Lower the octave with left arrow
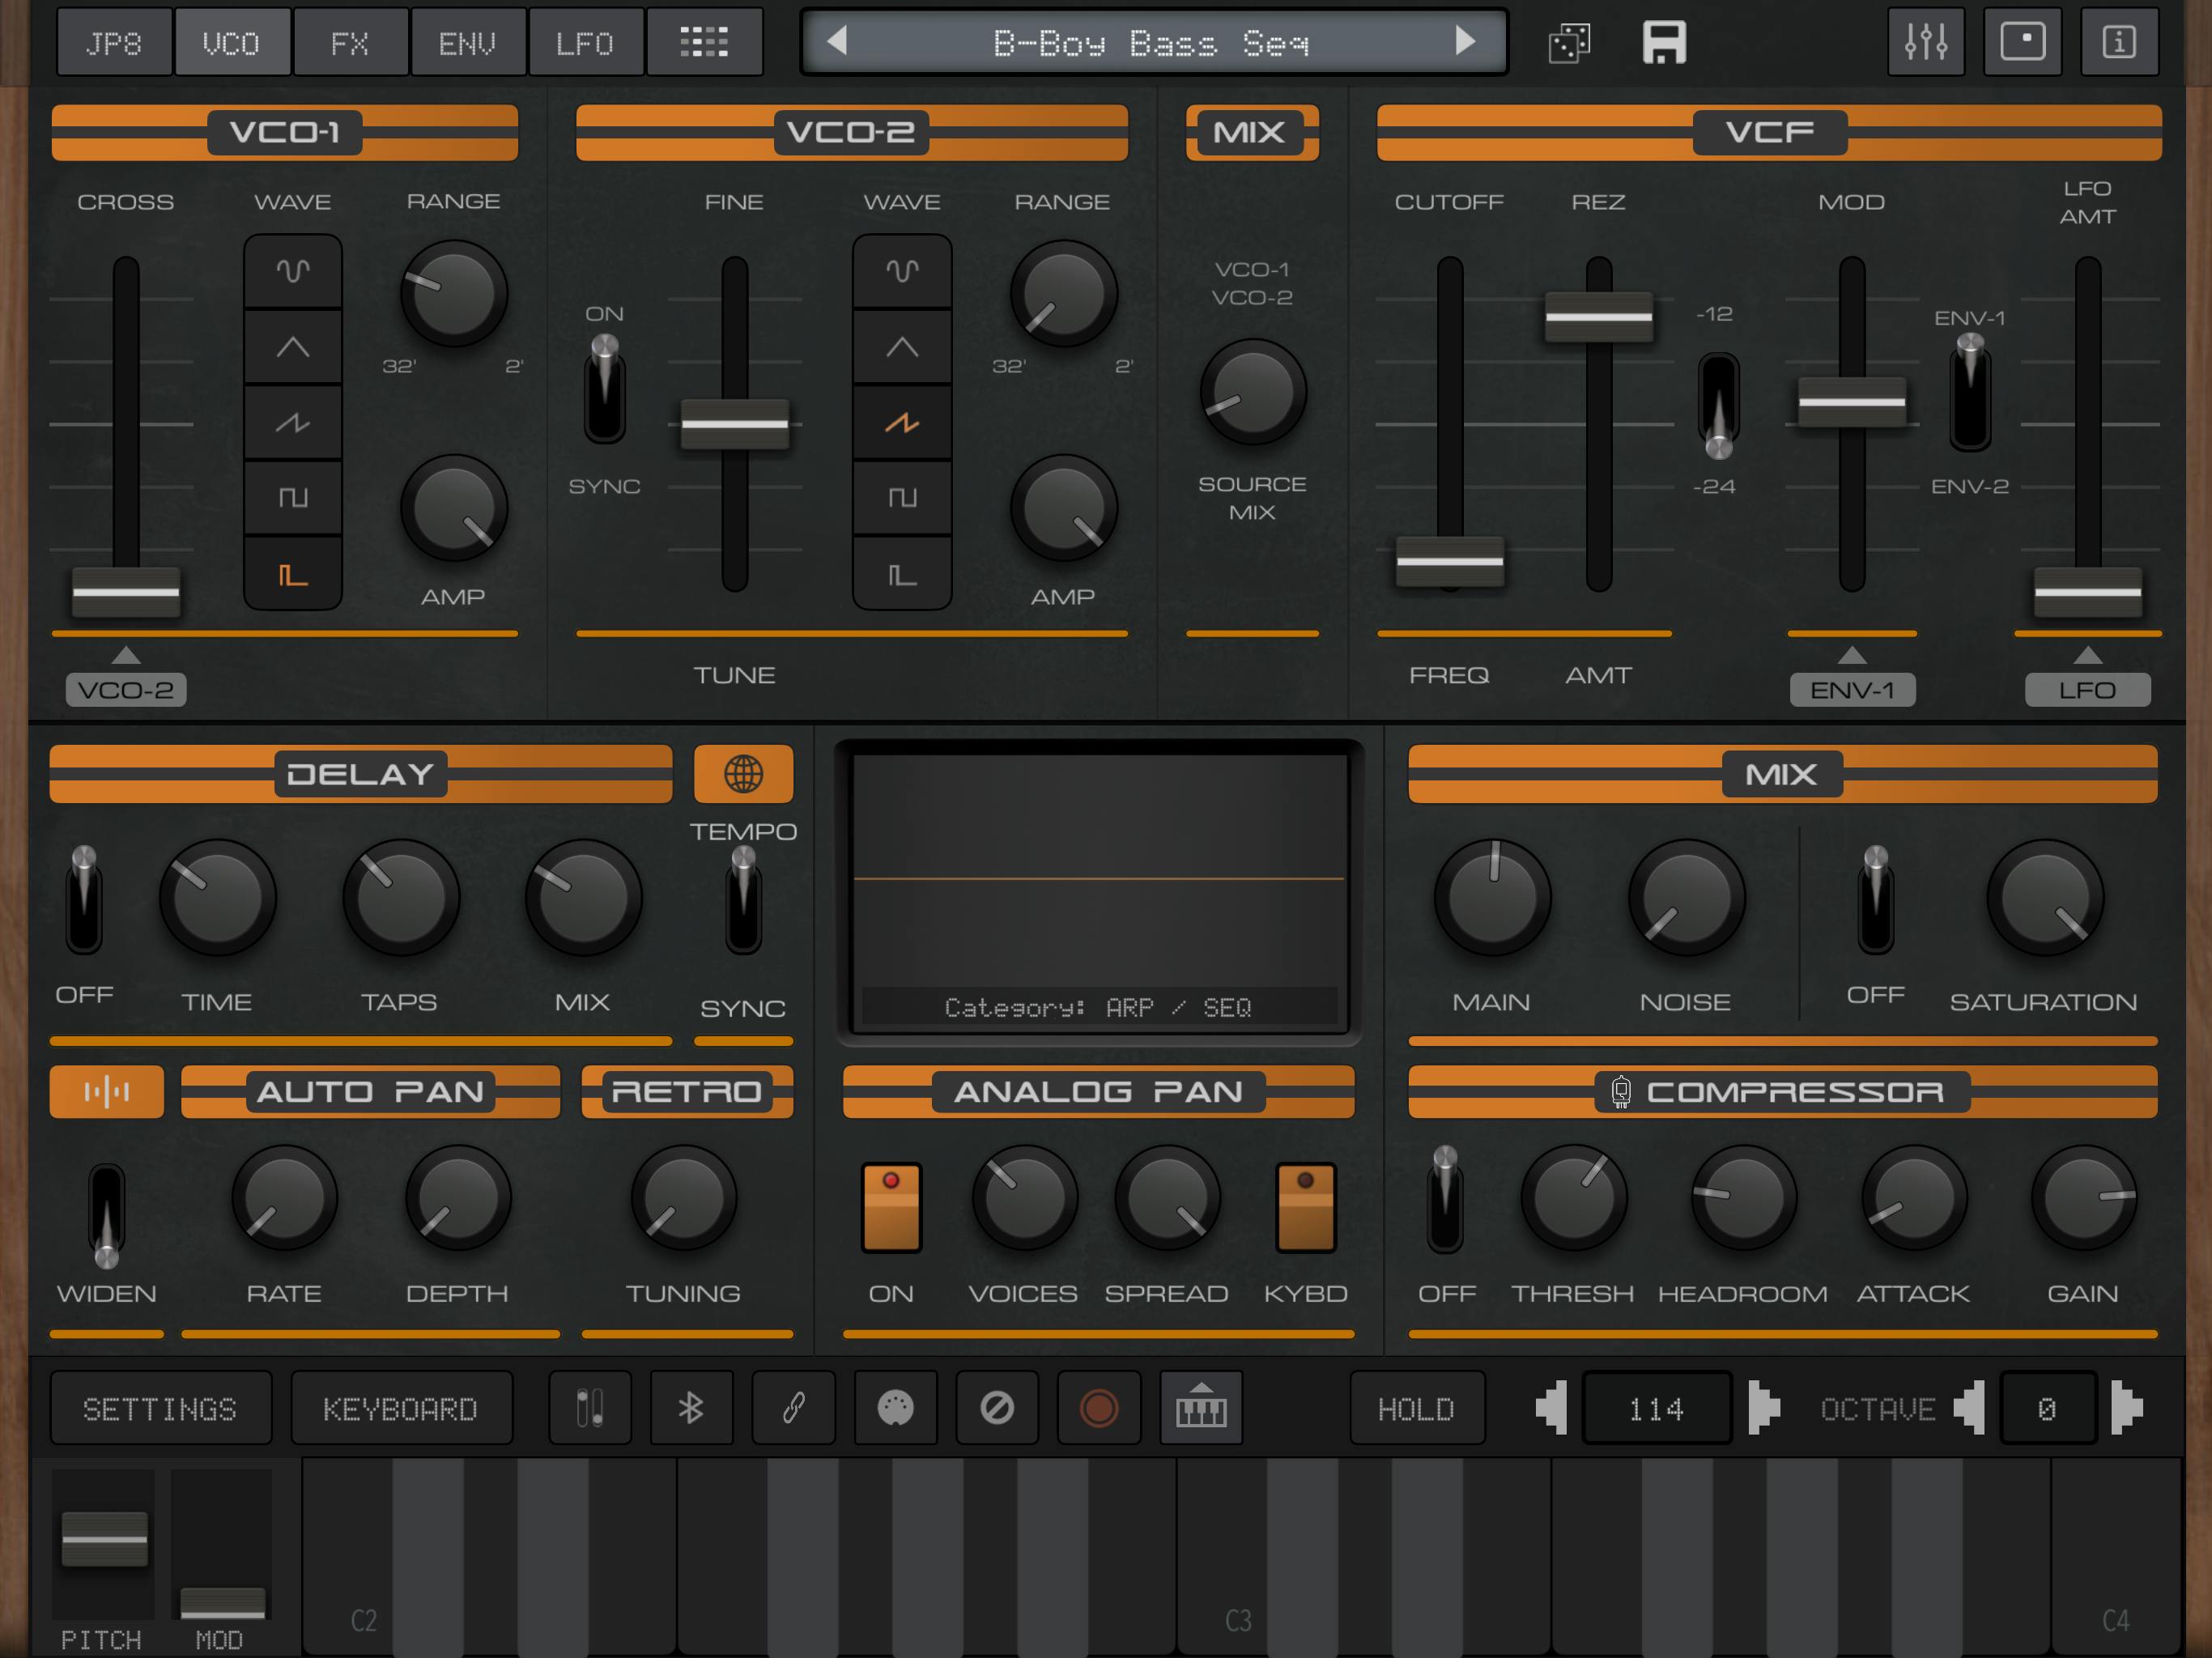The width and height of the screenshot is (2212, 1658). 1969,1408
